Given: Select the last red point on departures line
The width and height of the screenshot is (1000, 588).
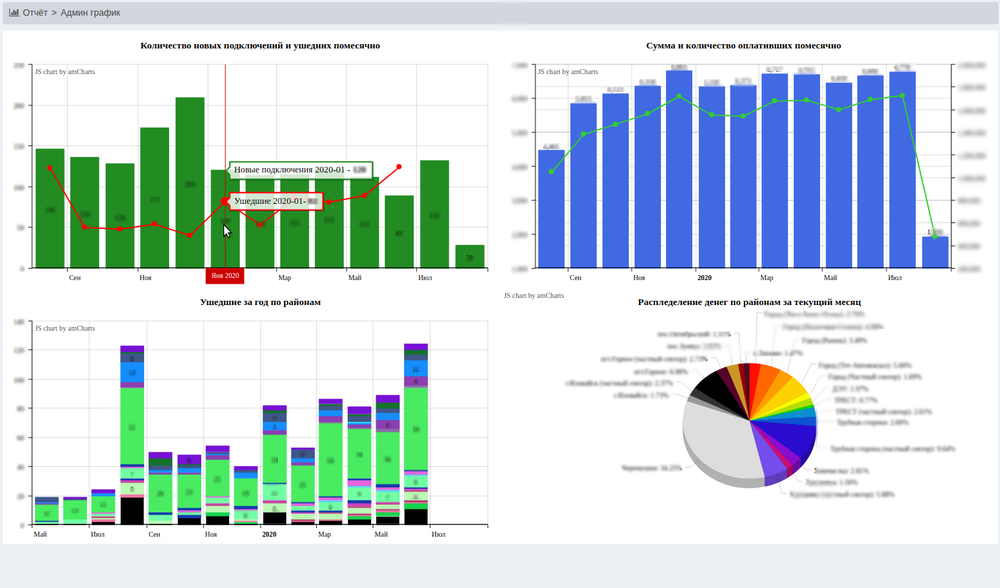Looking at the screenshot, I should click(399, 167).
